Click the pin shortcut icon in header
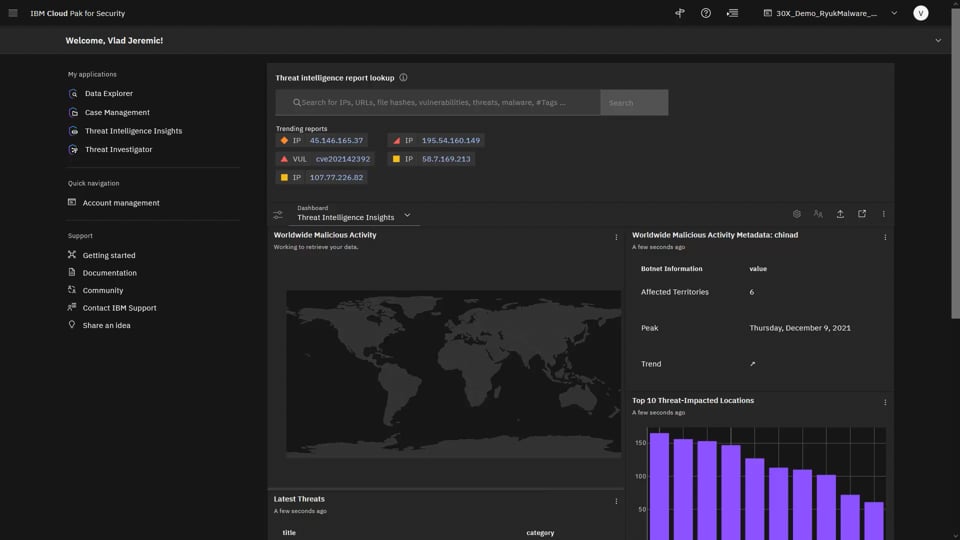This screenshot has height=540, width=960. coord(680,13)
